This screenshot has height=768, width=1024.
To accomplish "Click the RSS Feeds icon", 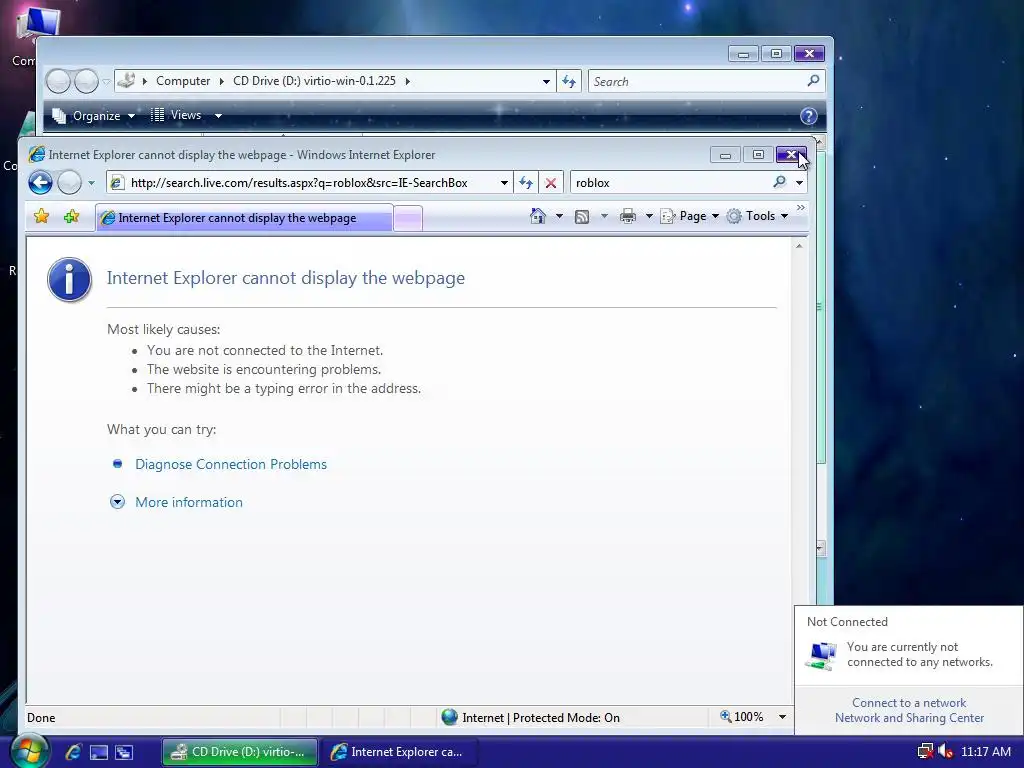I will pos(582,216).
